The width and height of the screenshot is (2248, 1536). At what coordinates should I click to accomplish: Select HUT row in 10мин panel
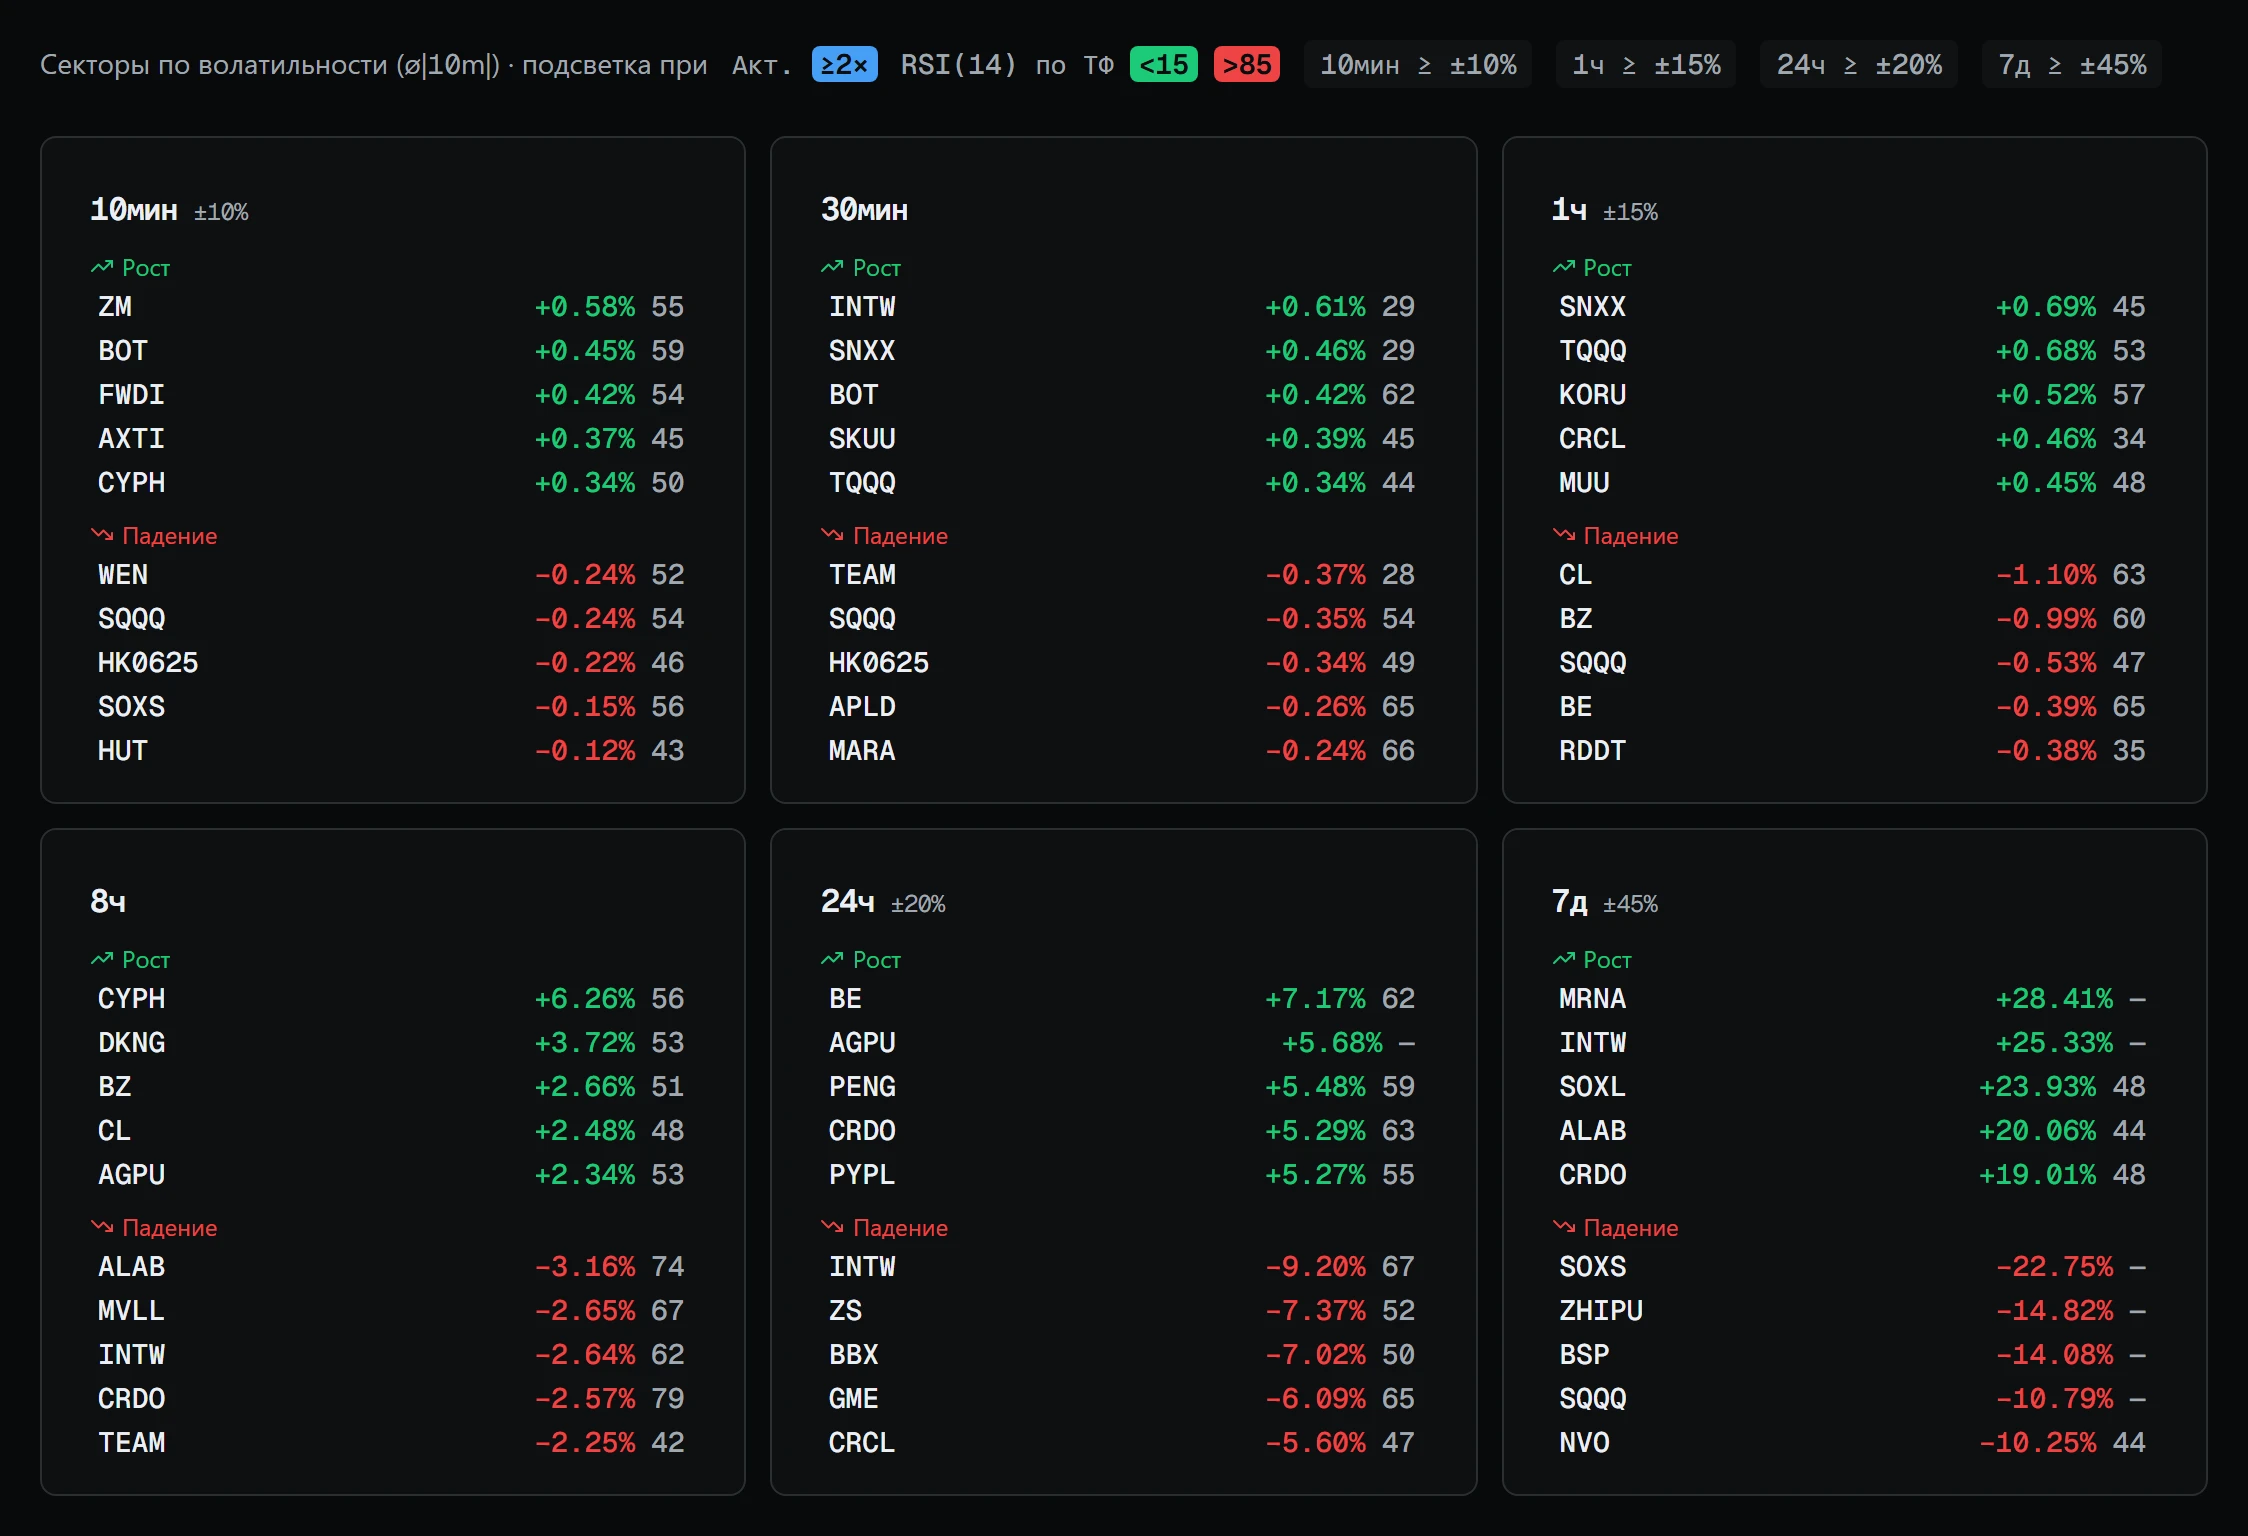click(x=391, y=751)
